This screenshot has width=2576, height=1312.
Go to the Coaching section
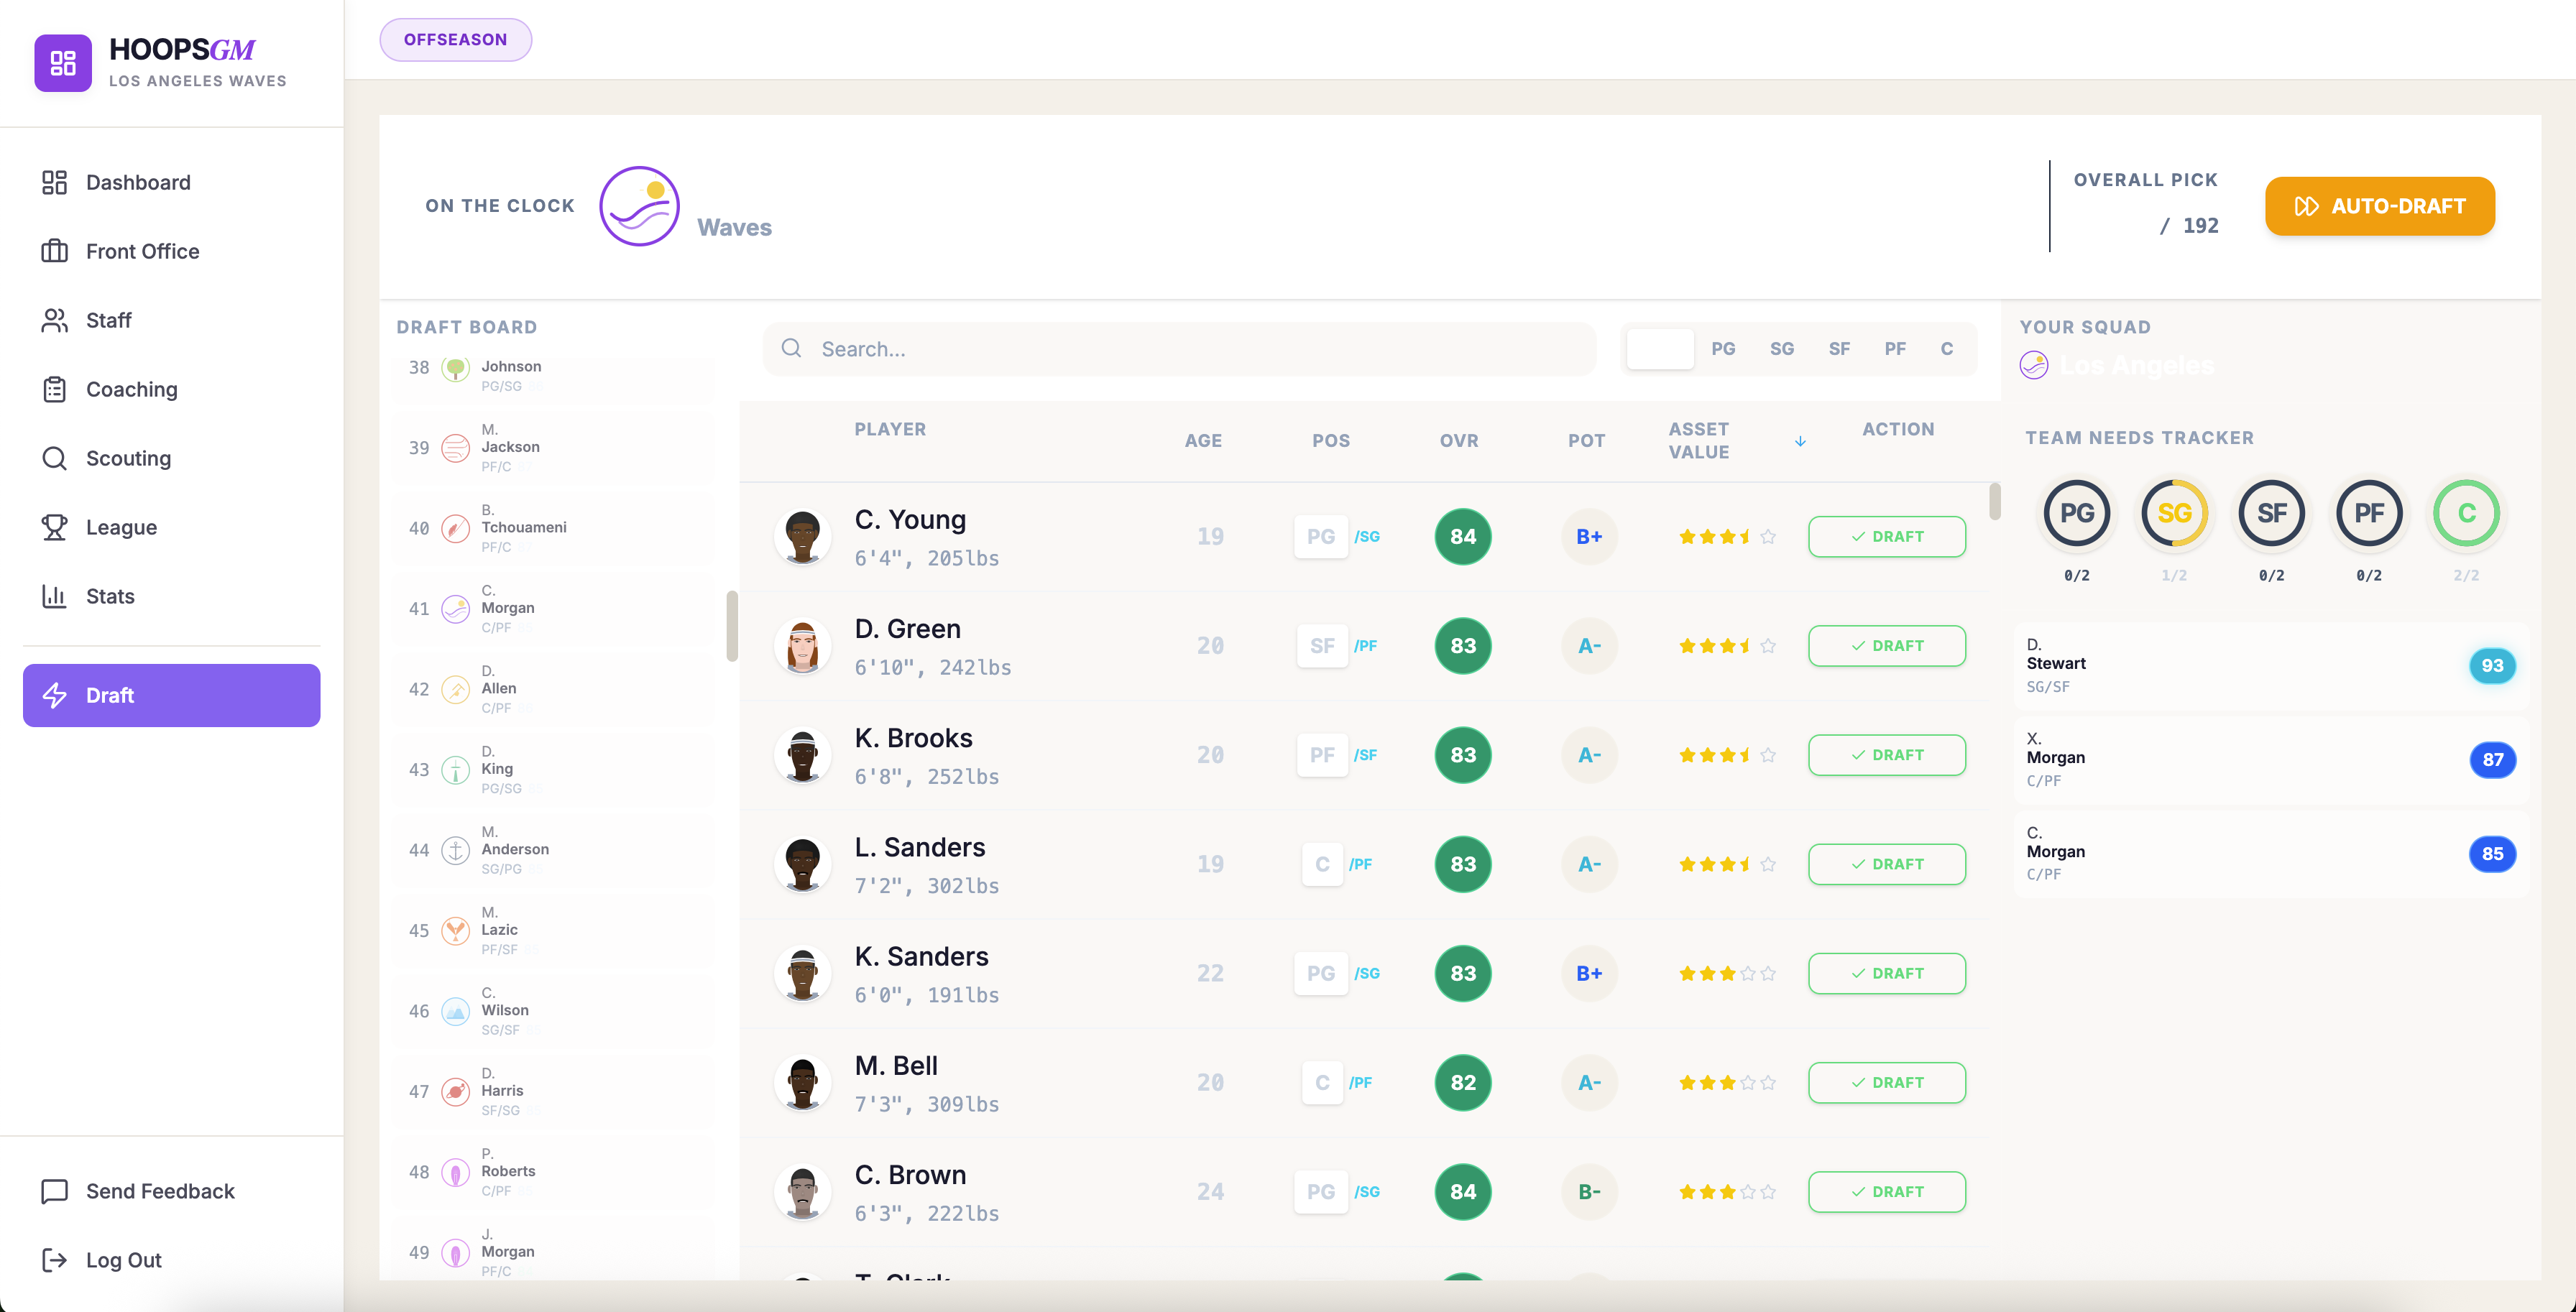[131, 389]
